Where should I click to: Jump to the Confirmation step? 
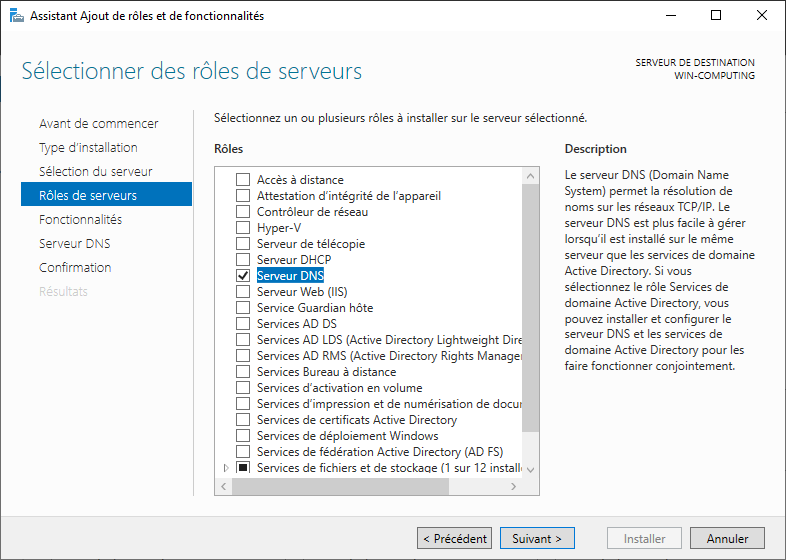[x=75, y=267]
